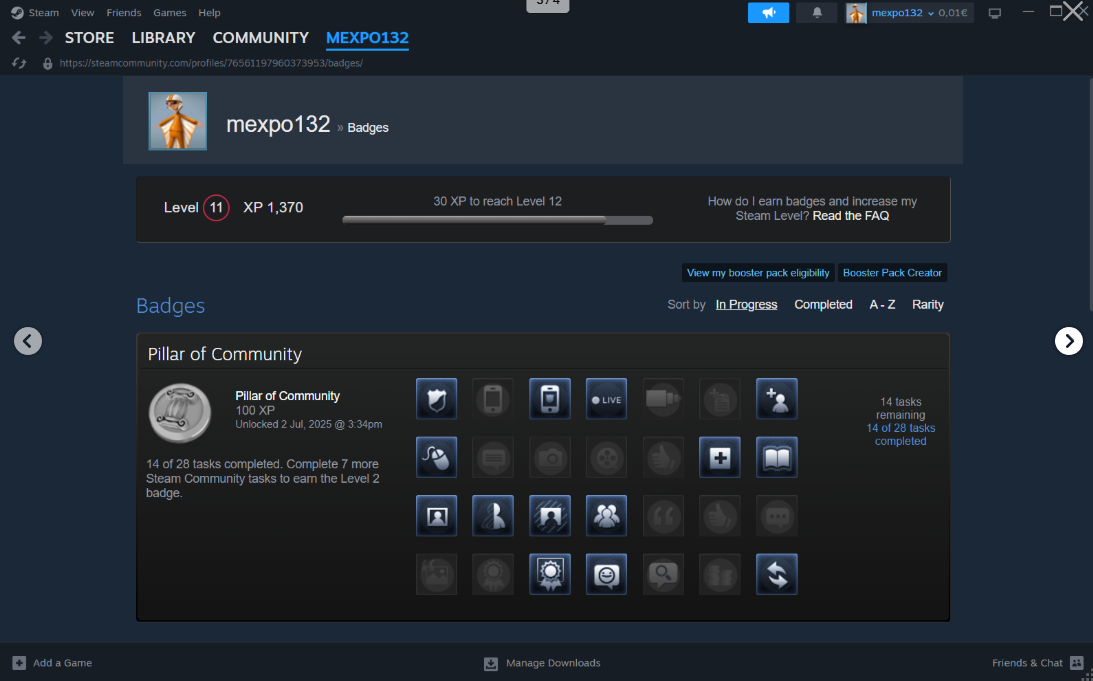1093x681 pixels.
Task: Click the steamcommunity URL address field
Action: 211,63
